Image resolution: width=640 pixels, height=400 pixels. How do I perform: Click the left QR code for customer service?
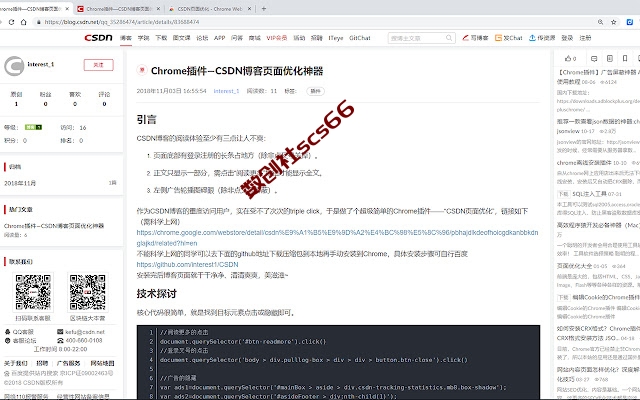pyautogui.click(x=33, y=292)
